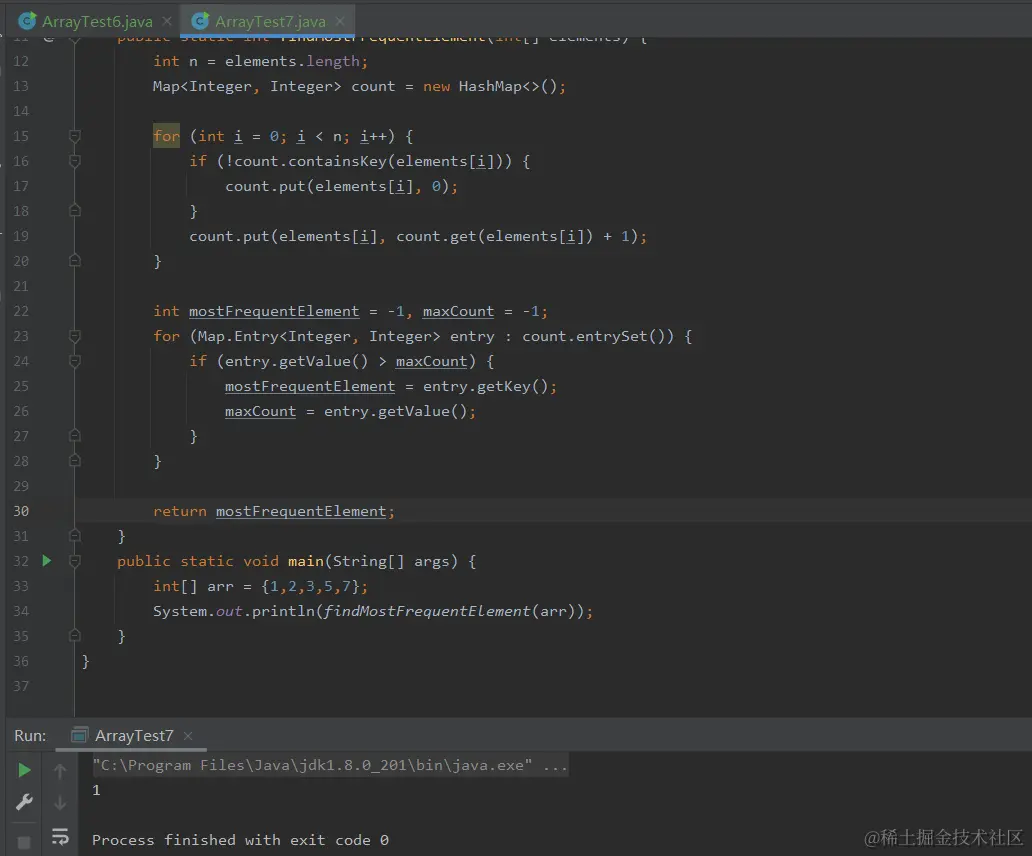The width and height of the screenshot is (1032, 856).
Task: Open run settings via the wrench icon
Action: click(24, 802)
